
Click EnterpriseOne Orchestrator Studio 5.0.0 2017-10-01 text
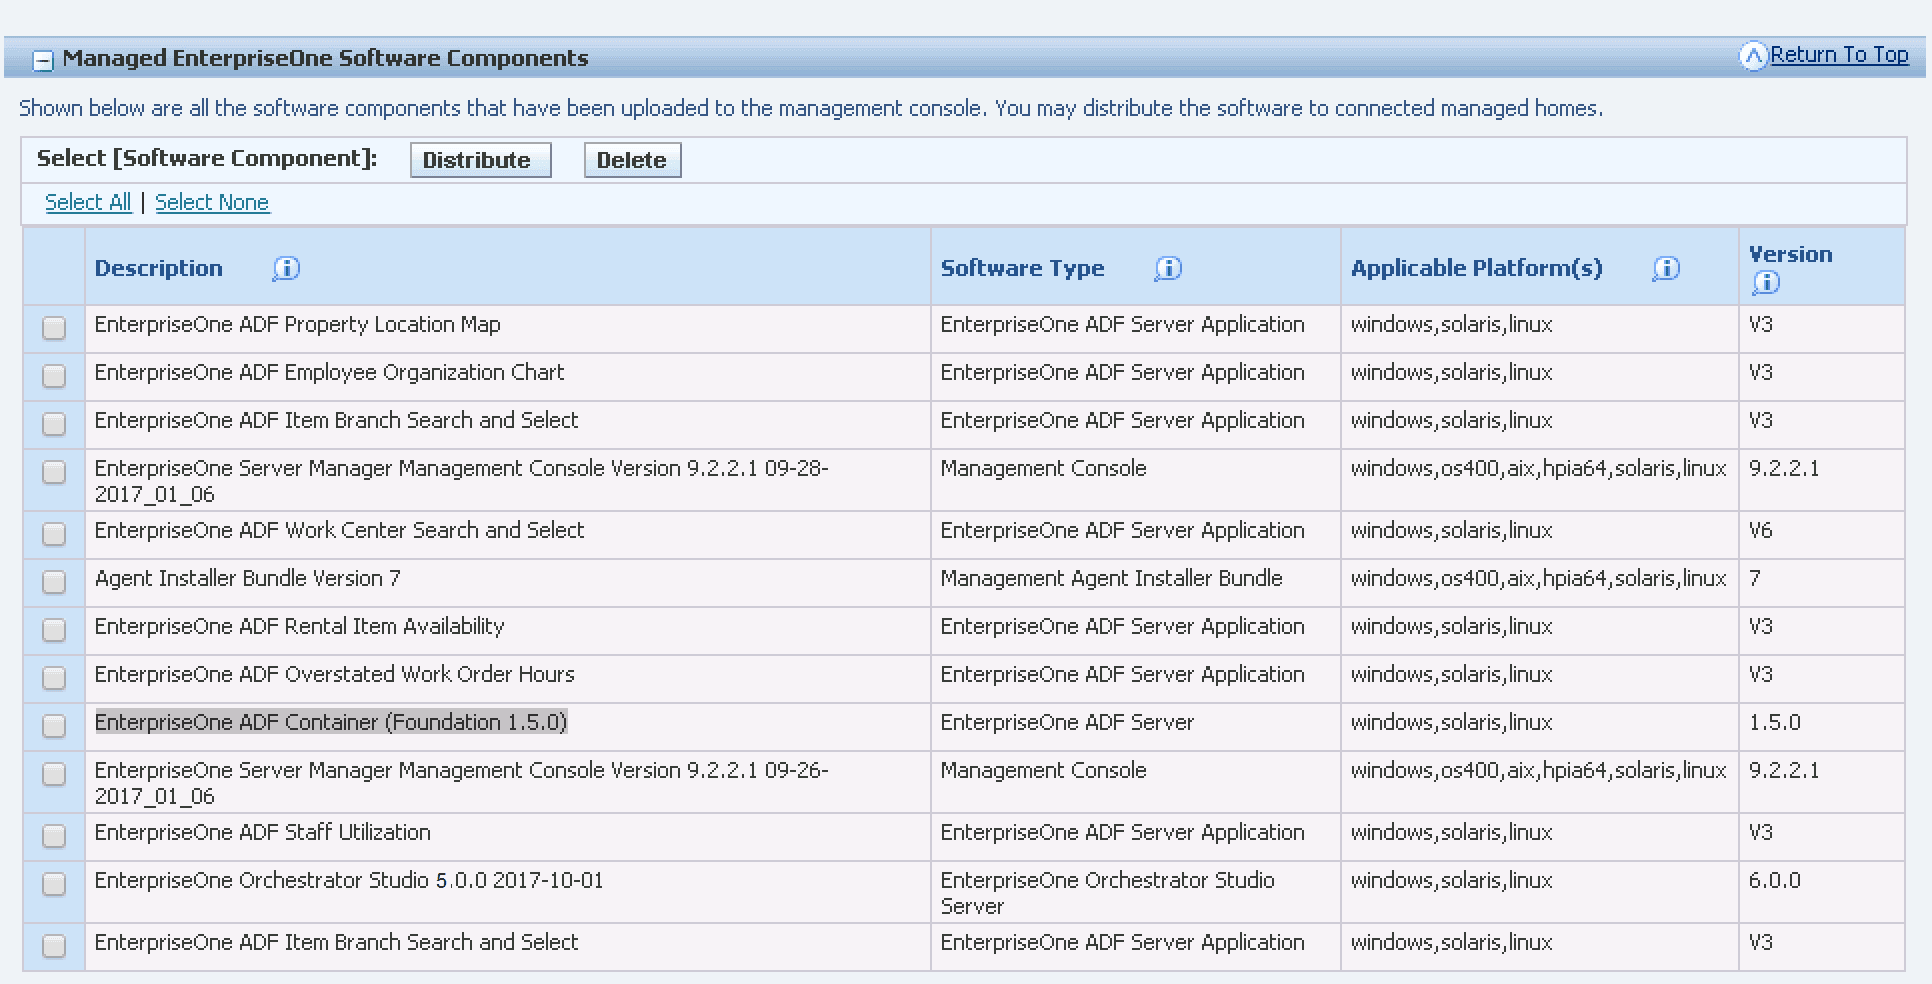[349, 880]
